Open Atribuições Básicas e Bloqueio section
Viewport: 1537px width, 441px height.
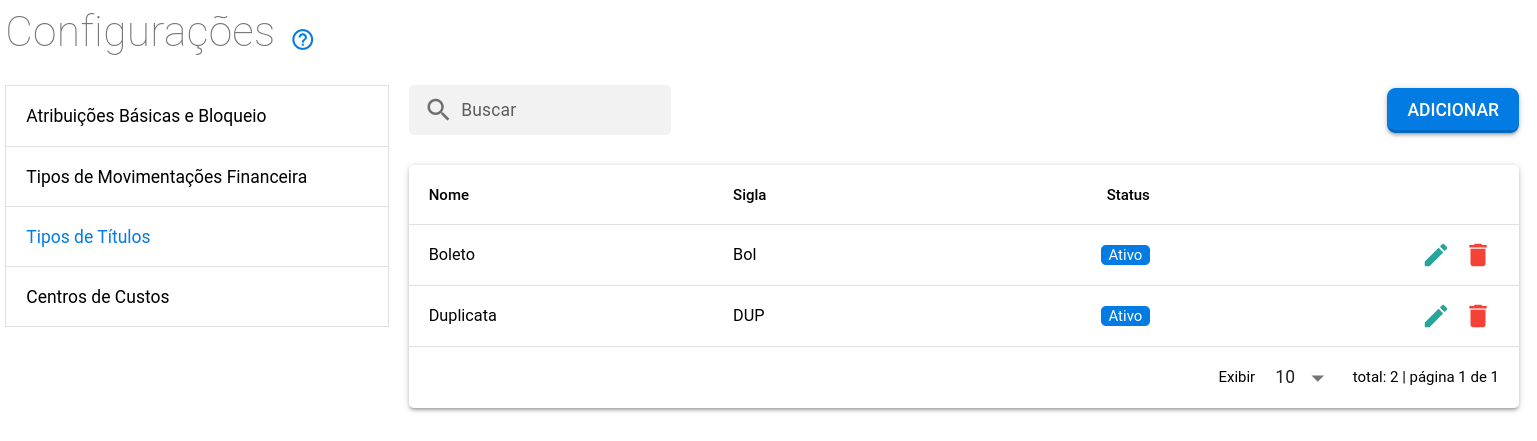146,116
